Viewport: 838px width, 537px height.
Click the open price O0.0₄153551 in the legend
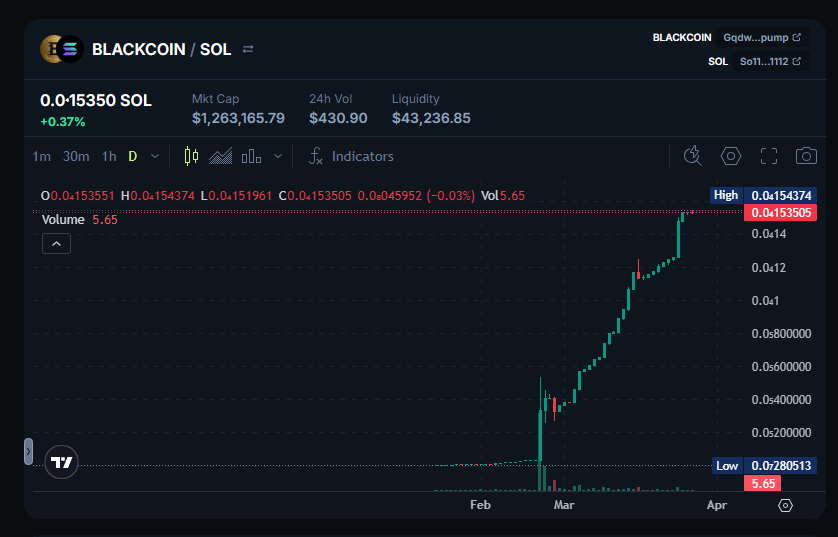coord(78,196)
